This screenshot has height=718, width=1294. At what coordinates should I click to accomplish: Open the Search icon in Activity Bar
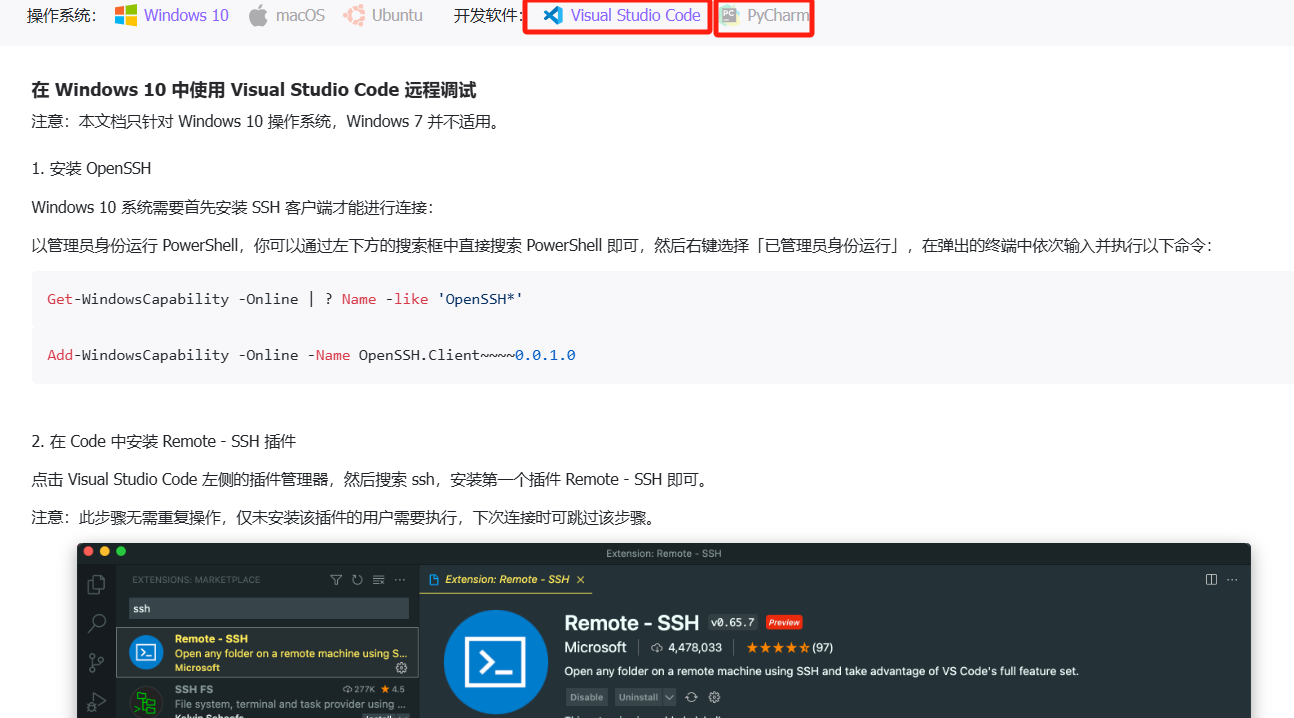(x=96, y=624)
